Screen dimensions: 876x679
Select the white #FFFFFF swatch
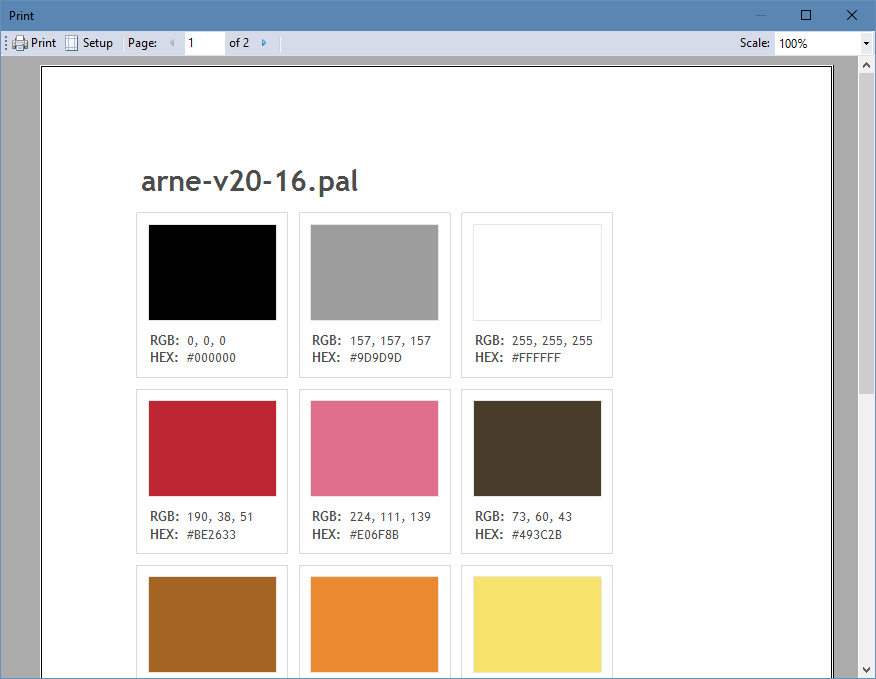pyautogui.click(x=537, y=272)
